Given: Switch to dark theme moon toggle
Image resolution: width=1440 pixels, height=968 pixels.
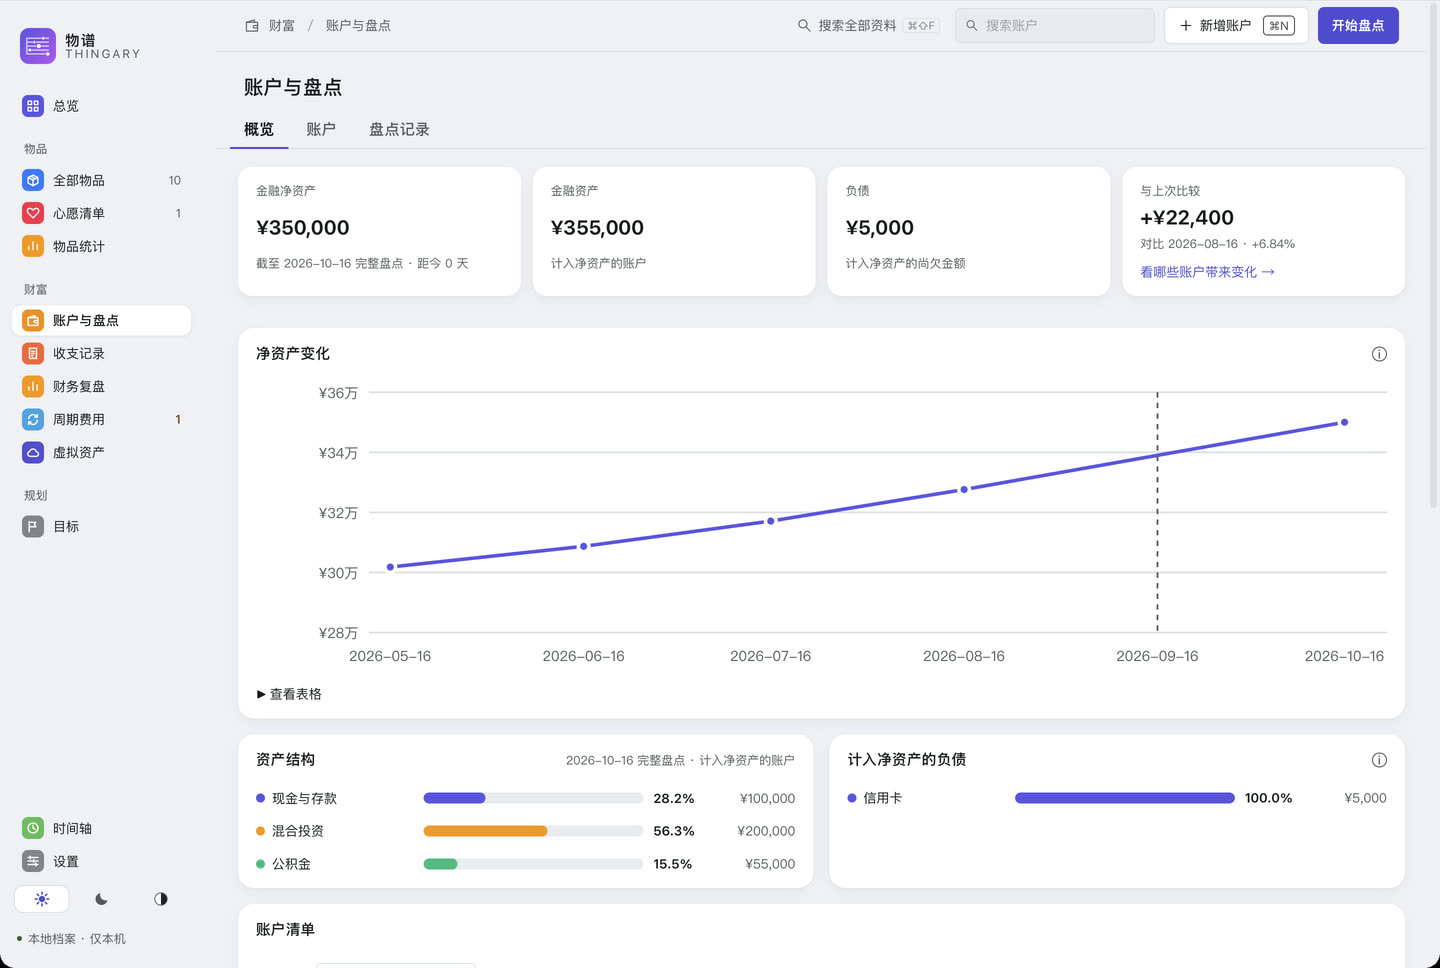Looking at the screenshot, I should tap(101, 899).
